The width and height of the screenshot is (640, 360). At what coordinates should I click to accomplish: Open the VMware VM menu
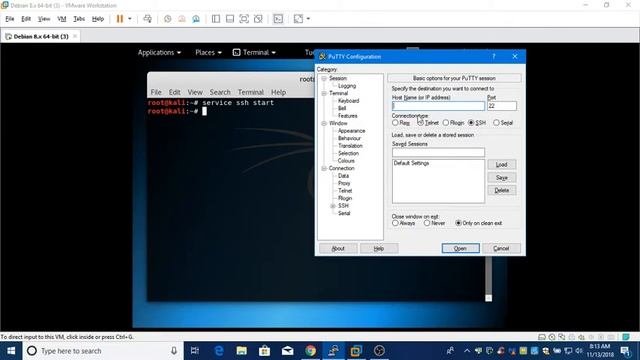(62, 19)
